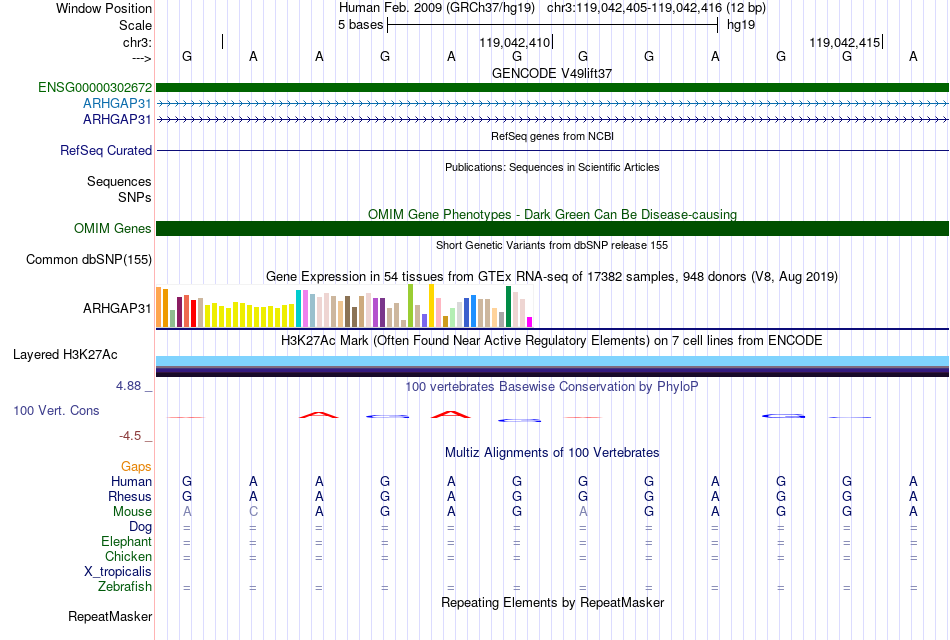Click the dark green OMIM Genes bar
Screen dimensions: 950x640
point(552,228)
